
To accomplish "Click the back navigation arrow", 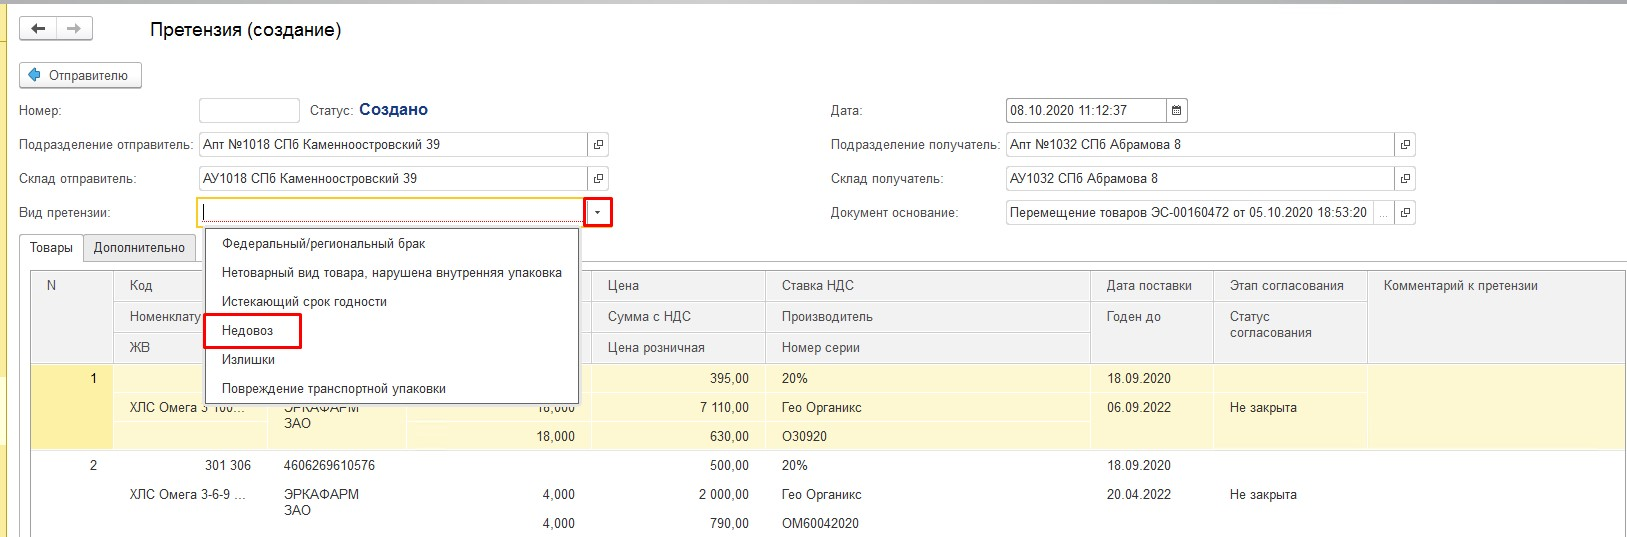I will [x=38, y=29].
